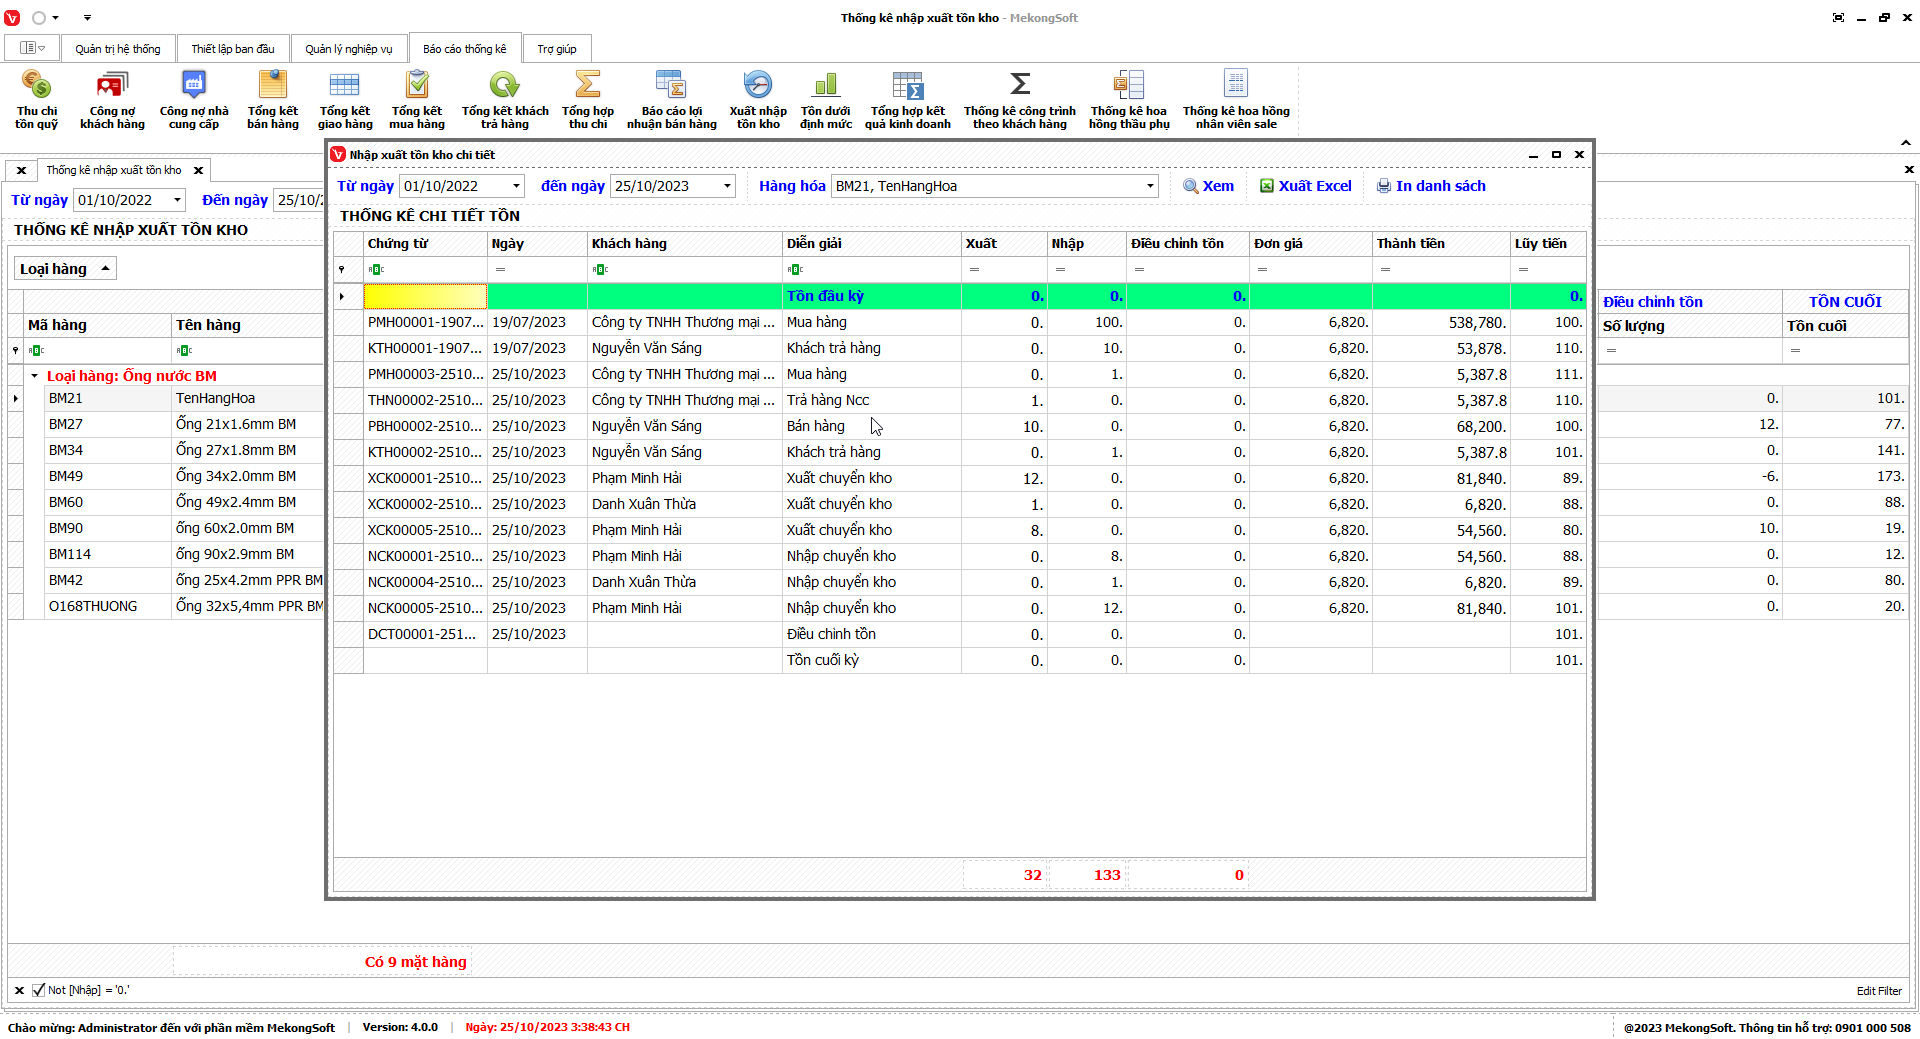Click the In danh sách button

pyautogui.click(x=1431, y=186)
